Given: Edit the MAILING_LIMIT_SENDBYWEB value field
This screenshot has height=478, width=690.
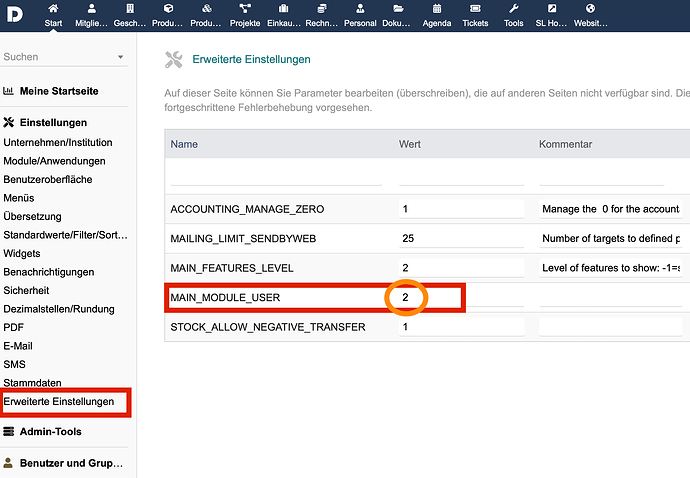Looking at the screenshot, I should 461,239.
